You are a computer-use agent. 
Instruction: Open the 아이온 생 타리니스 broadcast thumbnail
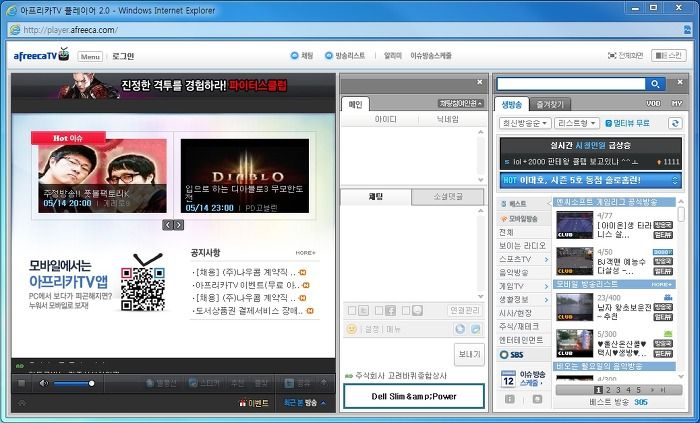coord(575,225)
